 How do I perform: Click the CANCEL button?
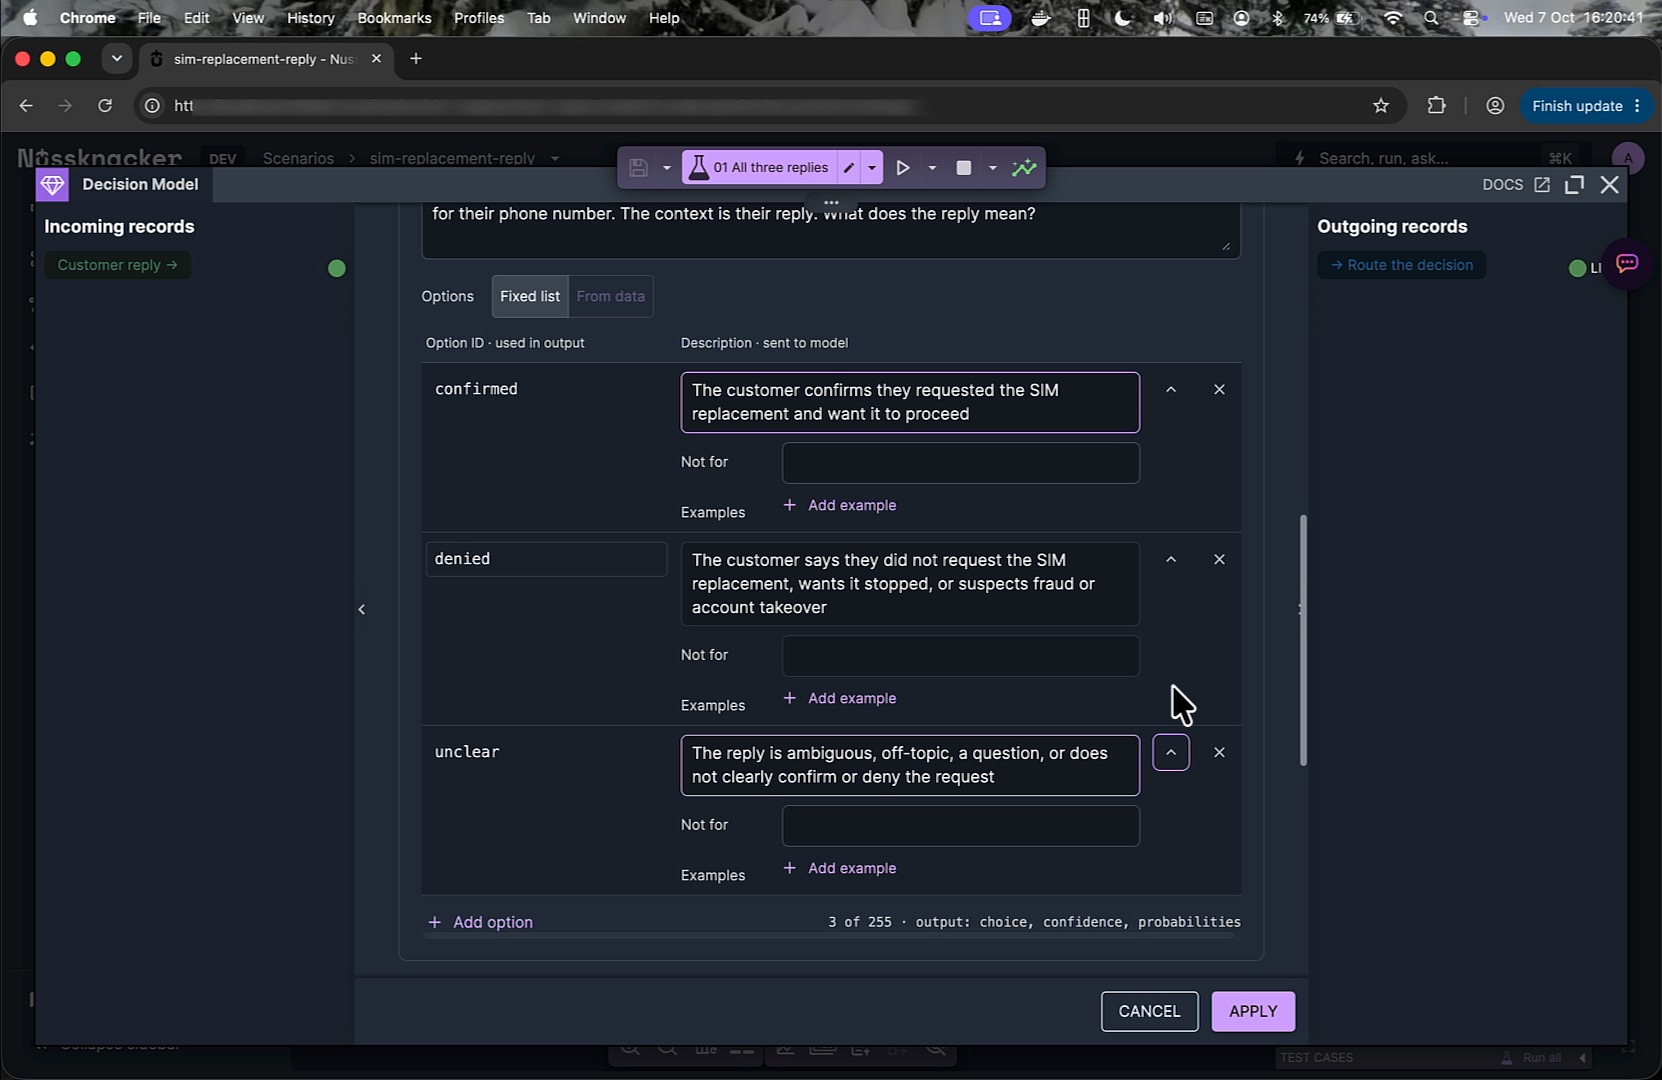[x=1149, y=1012]
